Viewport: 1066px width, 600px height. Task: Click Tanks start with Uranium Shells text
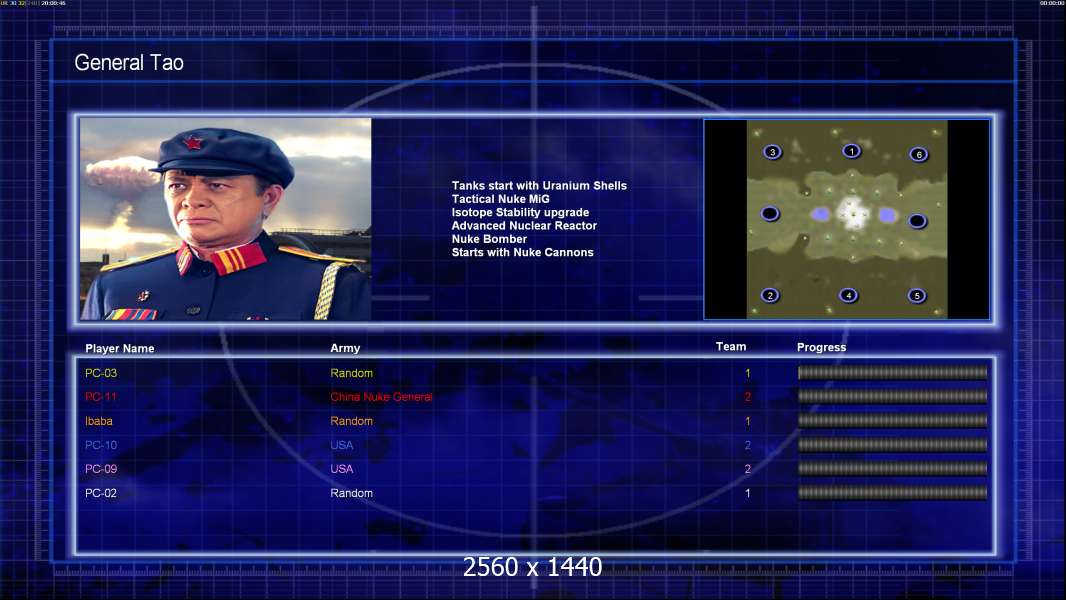[x=539, y=186]
